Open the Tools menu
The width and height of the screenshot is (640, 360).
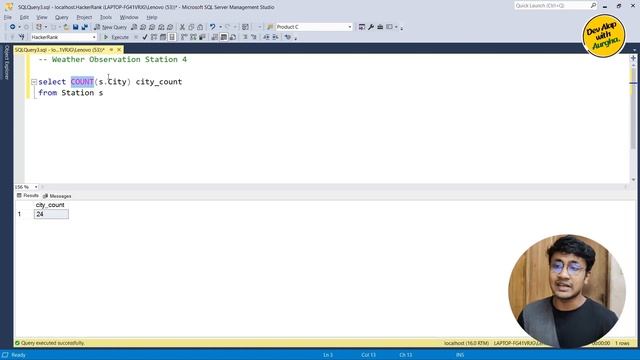pyautogui.click(x=106, y=18)
